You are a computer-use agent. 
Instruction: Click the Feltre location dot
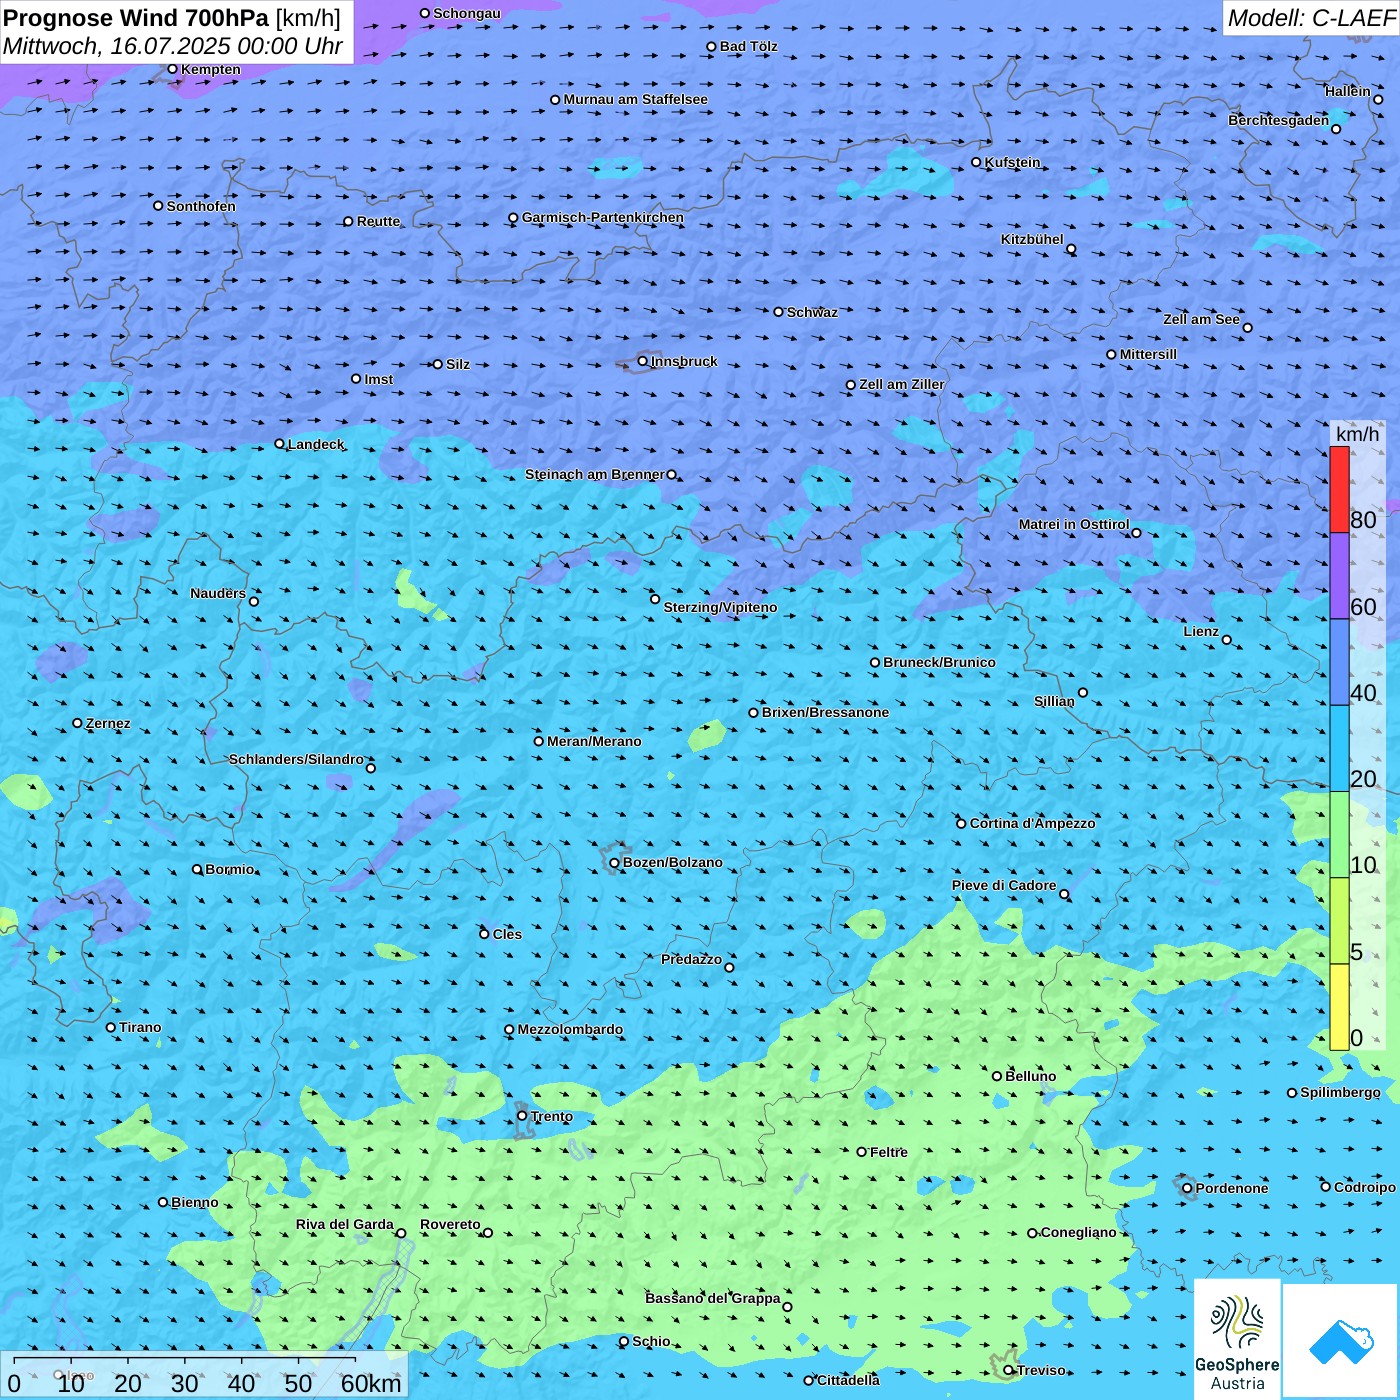coord(862,1152)
